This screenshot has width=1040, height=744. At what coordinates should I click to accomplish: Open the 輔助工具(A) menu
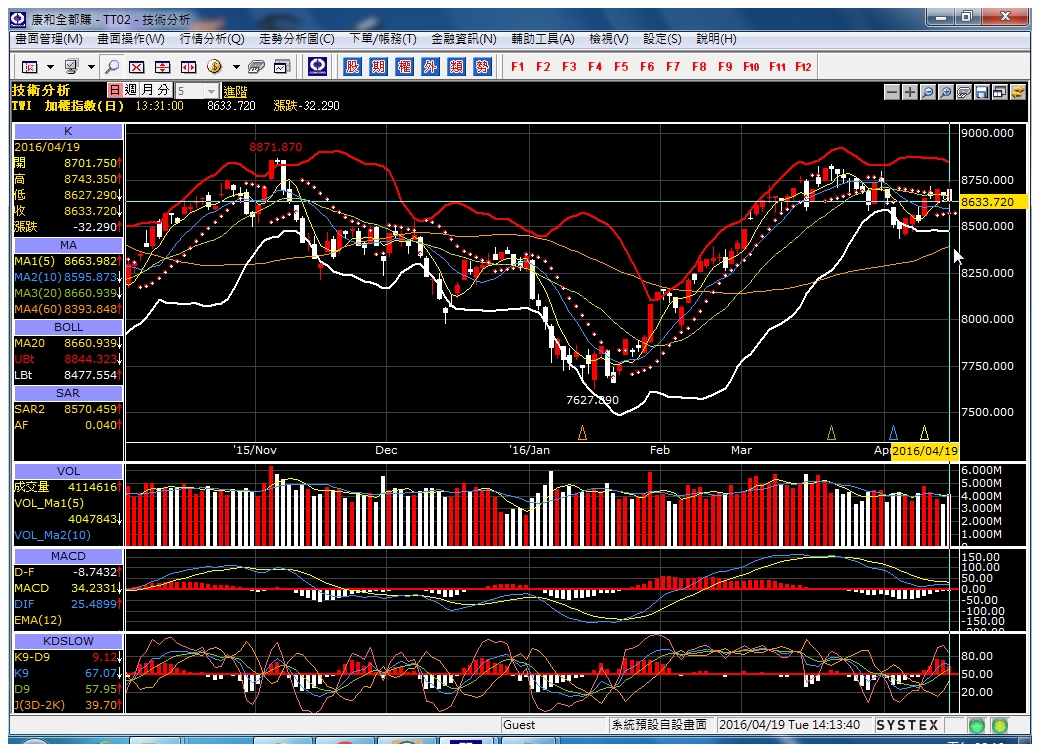coord(543,39)
